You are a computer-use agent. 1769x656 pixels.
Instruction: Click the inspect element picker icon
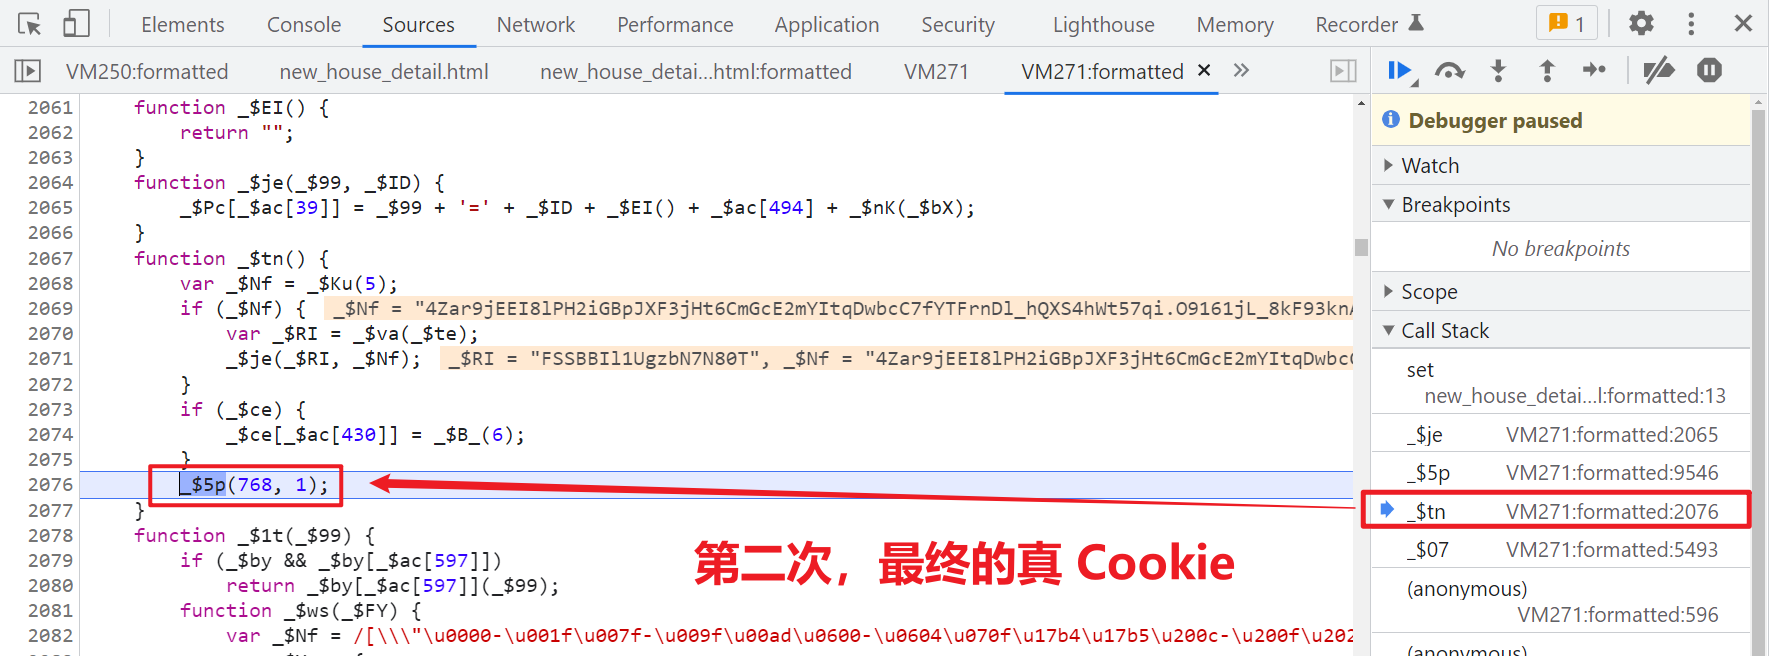[30, 24]
